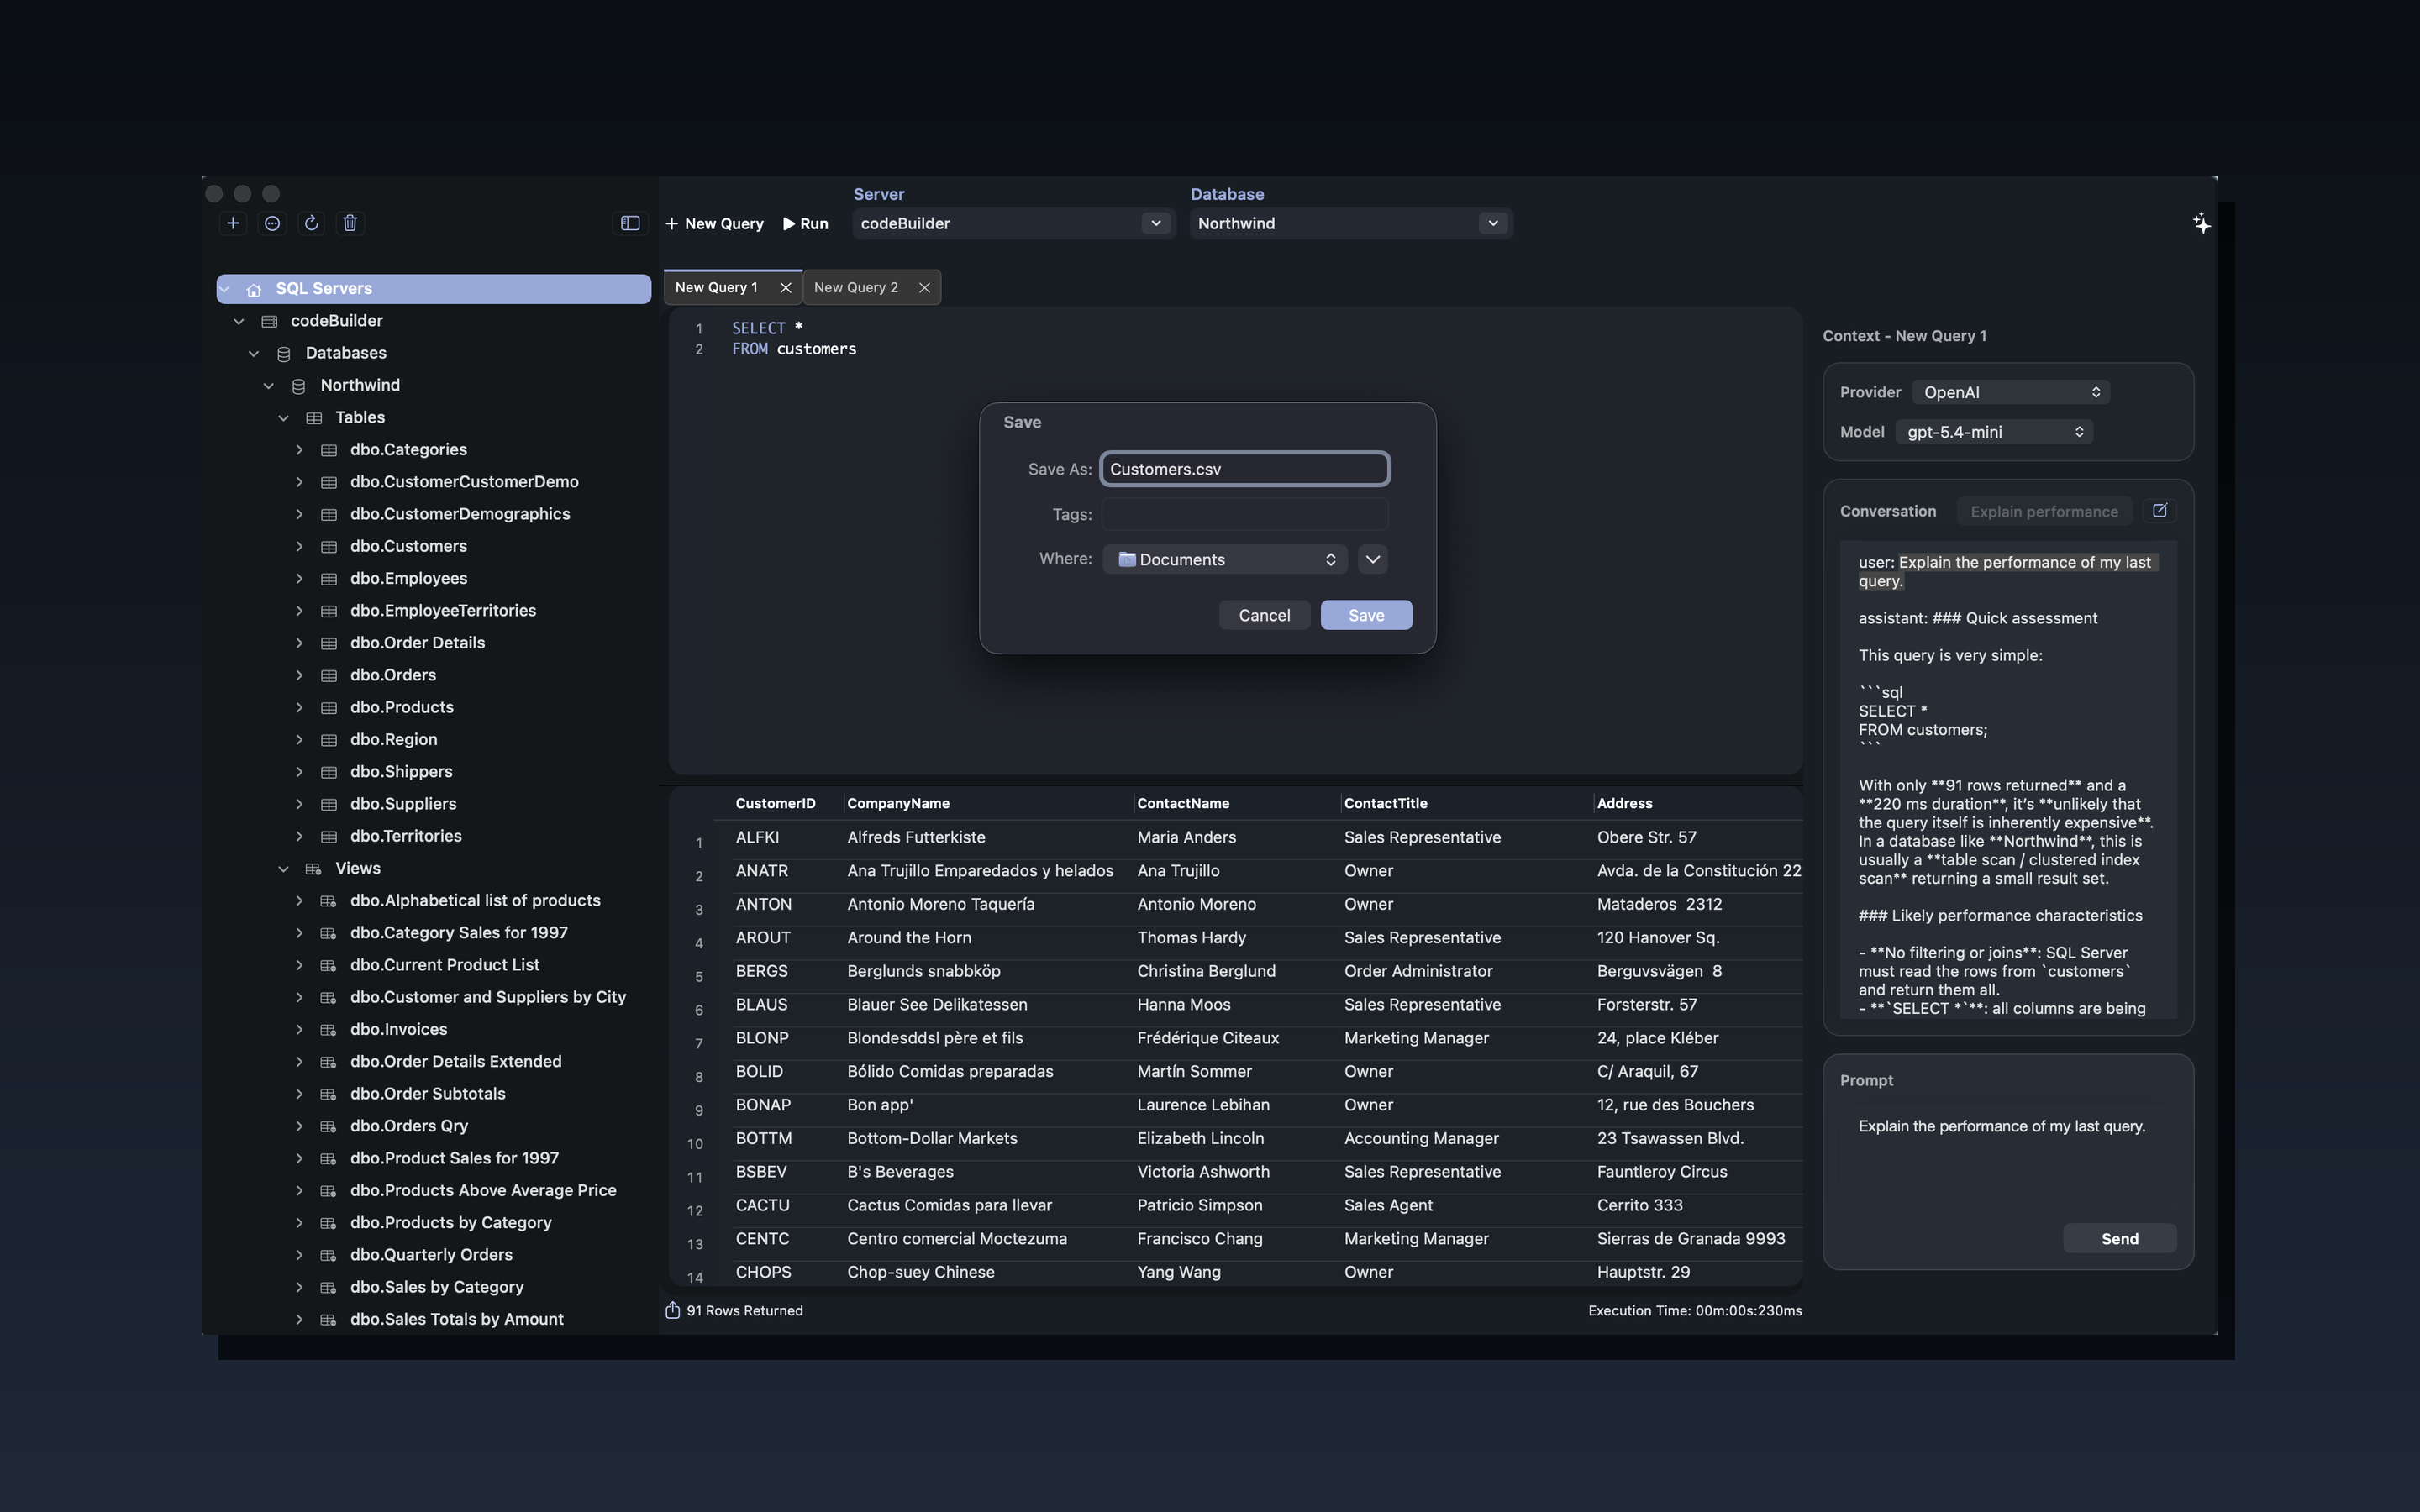Click the Tags input field
The image size is (2420, 1512).
(x=1244, y=514)
